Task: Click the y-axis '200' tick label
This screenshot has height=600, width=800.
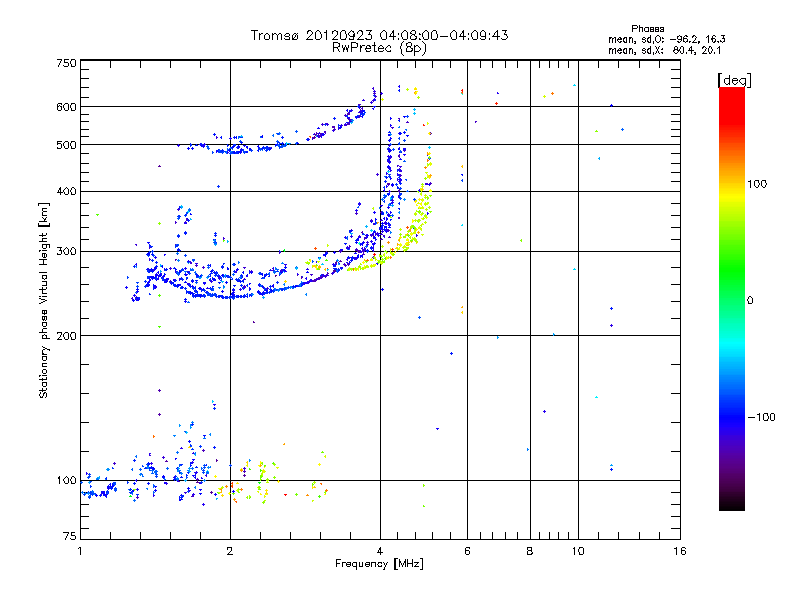Action: point(66,336)
